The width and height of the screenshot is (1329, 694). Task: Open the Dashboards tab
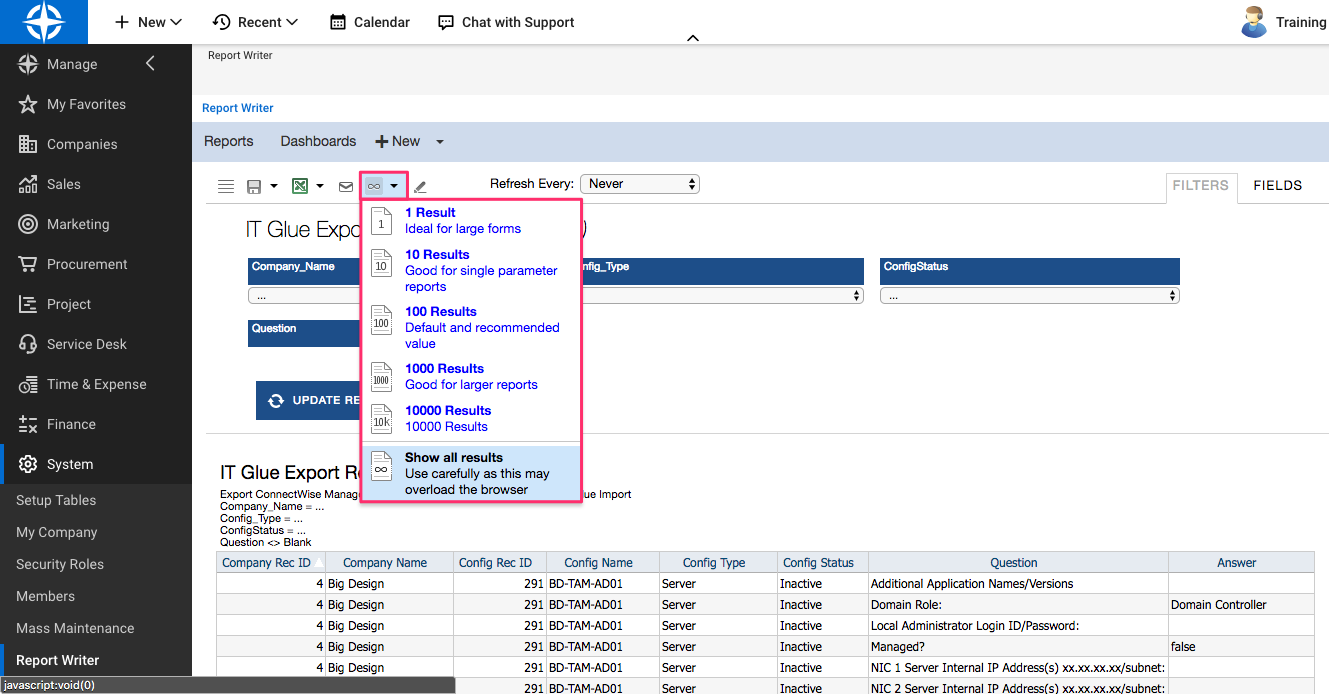pyautogui.click(x=318, y=141)
